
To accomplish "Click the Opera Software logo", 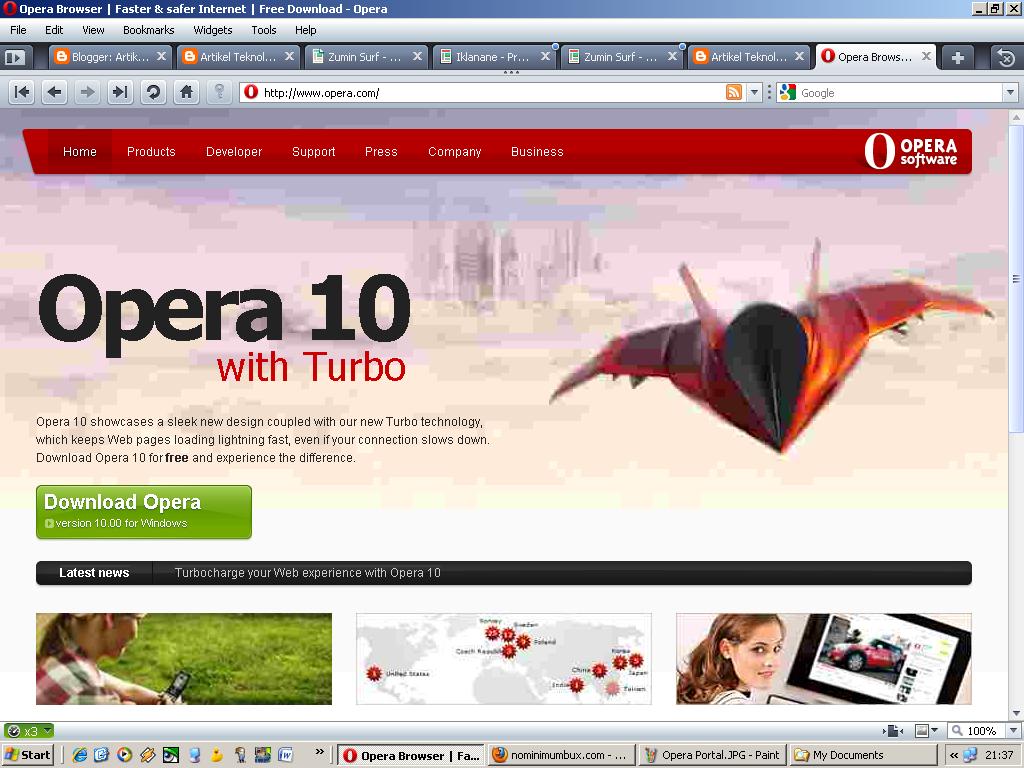I will pyautogui.click(x=911, y=152).
